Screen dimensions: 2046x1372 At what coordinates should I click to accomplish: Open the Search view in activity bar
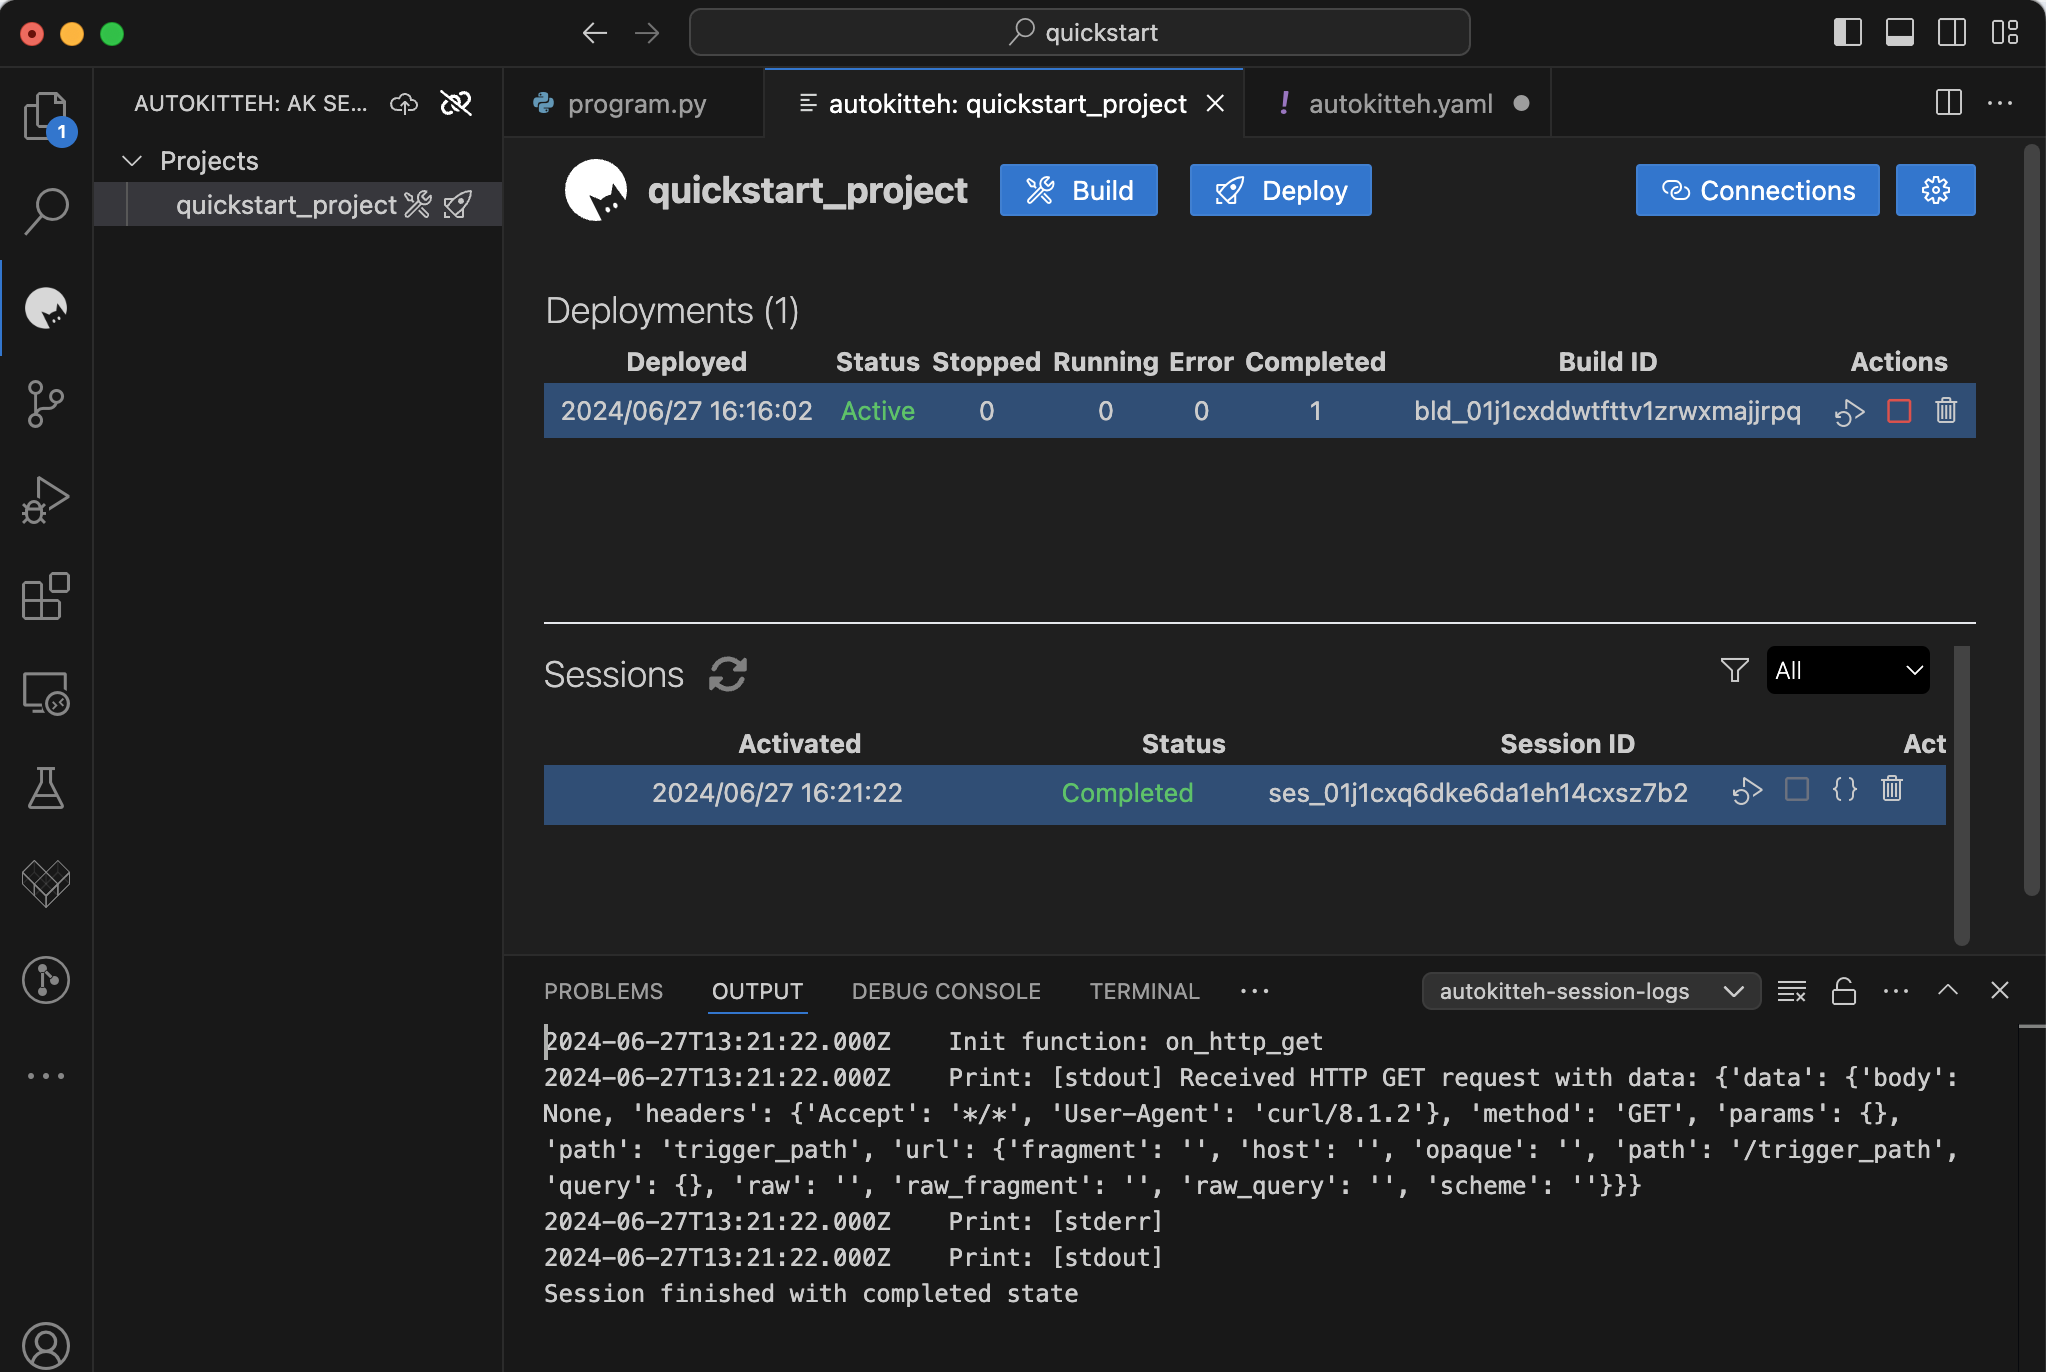tap(46, 211)
